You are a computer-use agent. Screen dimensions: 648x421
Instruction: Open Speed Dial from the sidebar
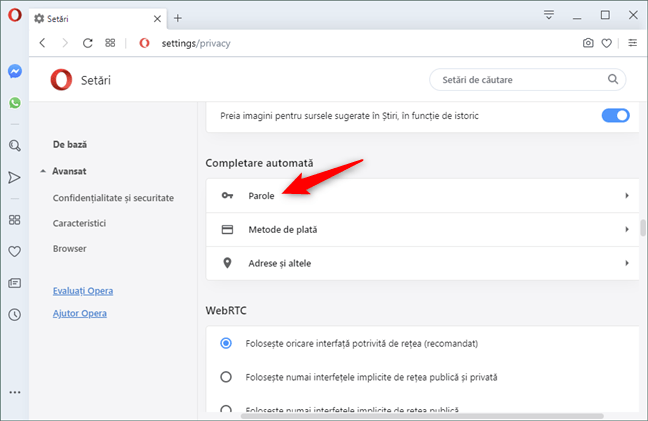coord(14,220)
